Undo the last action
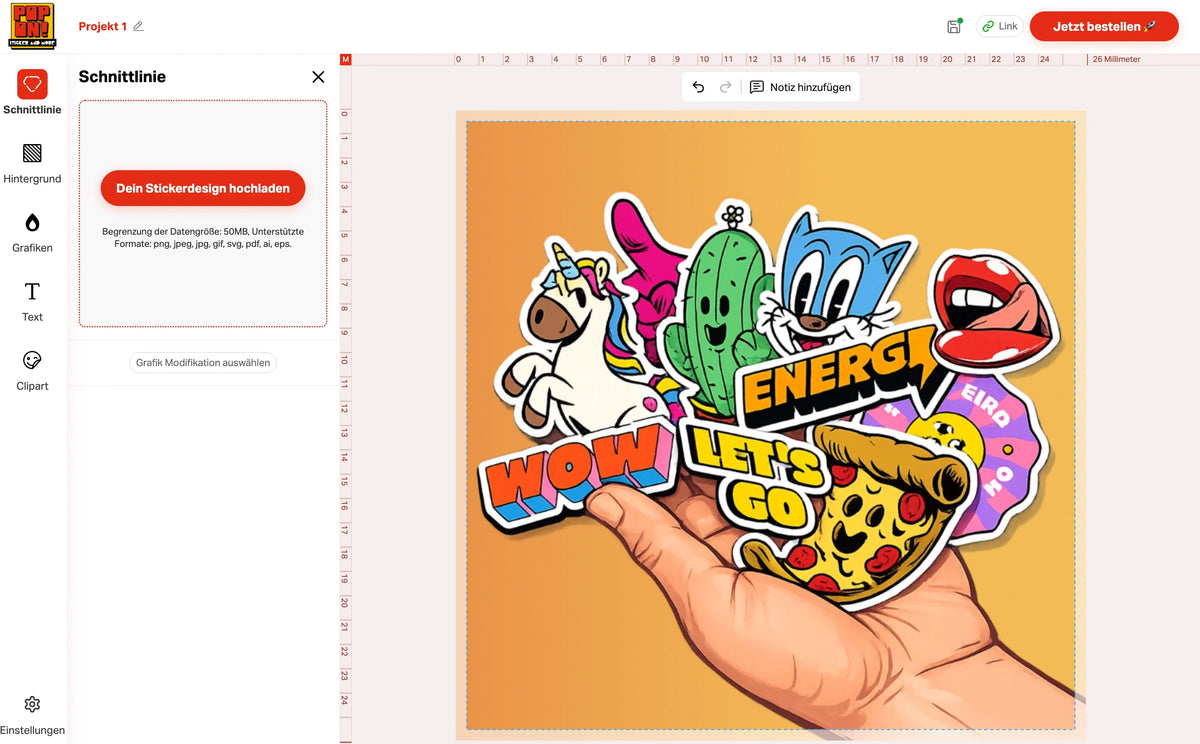Screen dimensions: 1200x744 (x=698, y=87)
